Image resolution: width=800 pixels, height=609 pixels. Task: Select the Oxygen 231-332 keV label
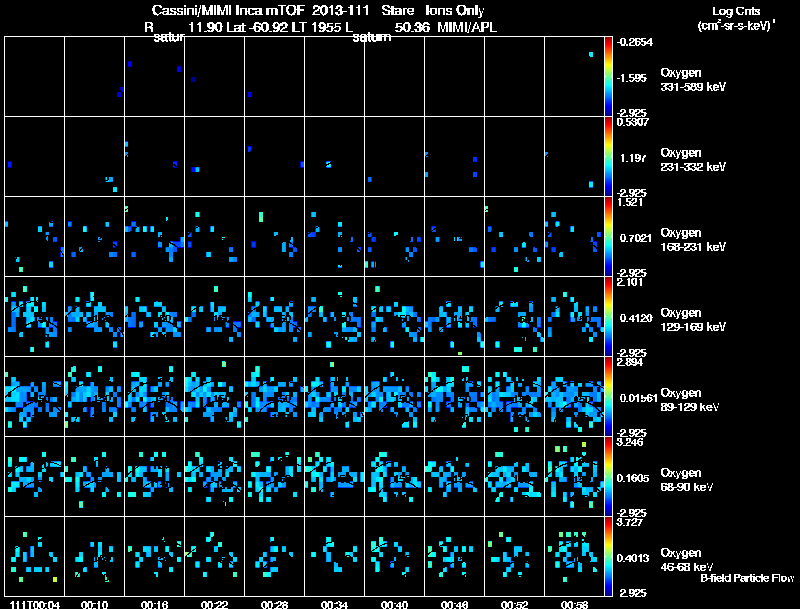(x=693, y=160)
